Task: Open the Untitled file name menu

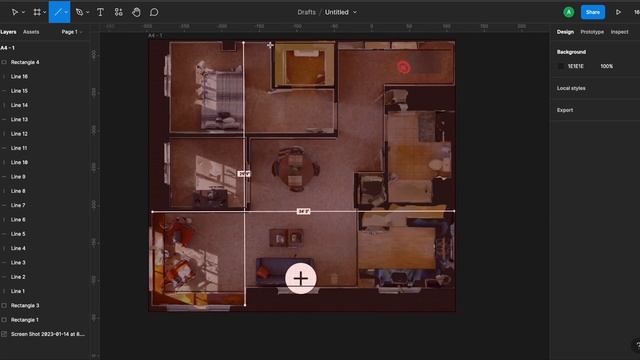Action: tap(340, 12)
